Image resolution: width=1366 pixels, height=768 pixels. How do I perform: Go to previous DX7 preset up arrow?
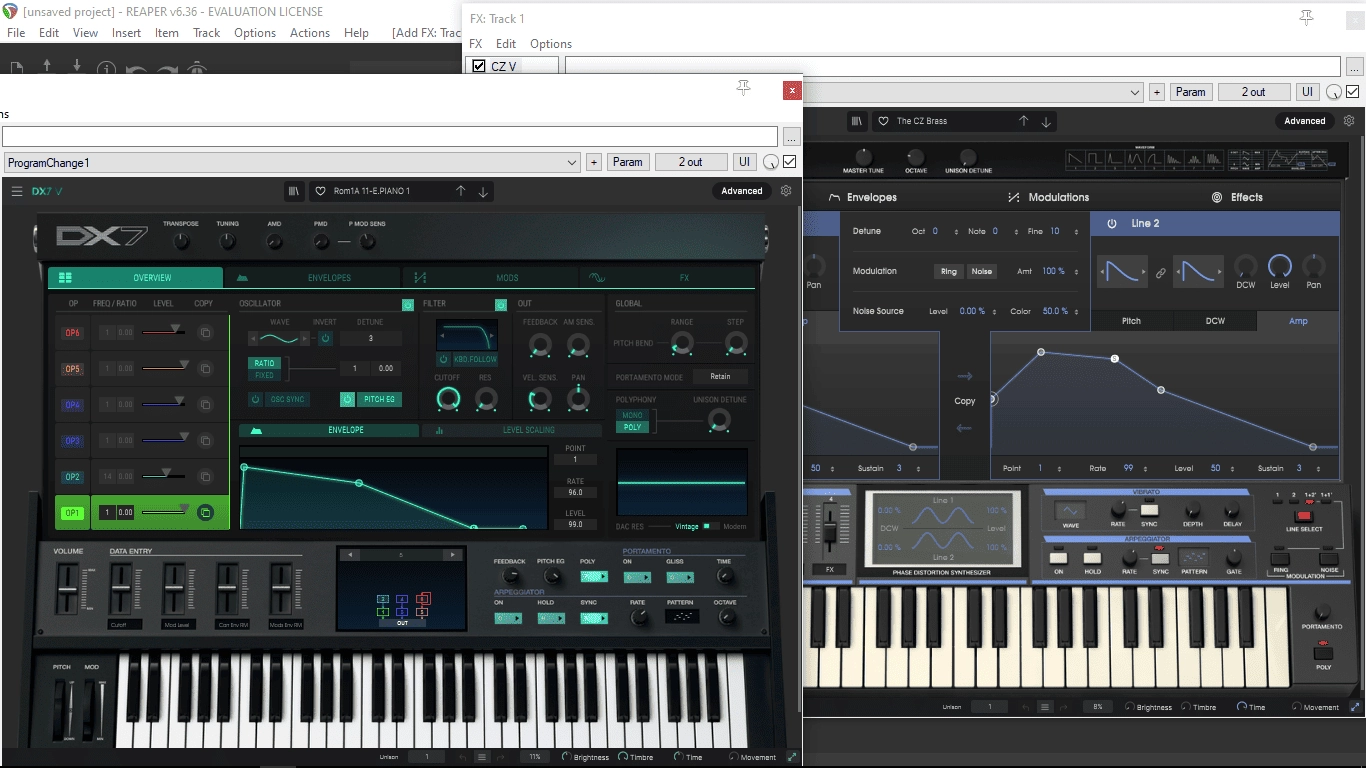[461, 191]
